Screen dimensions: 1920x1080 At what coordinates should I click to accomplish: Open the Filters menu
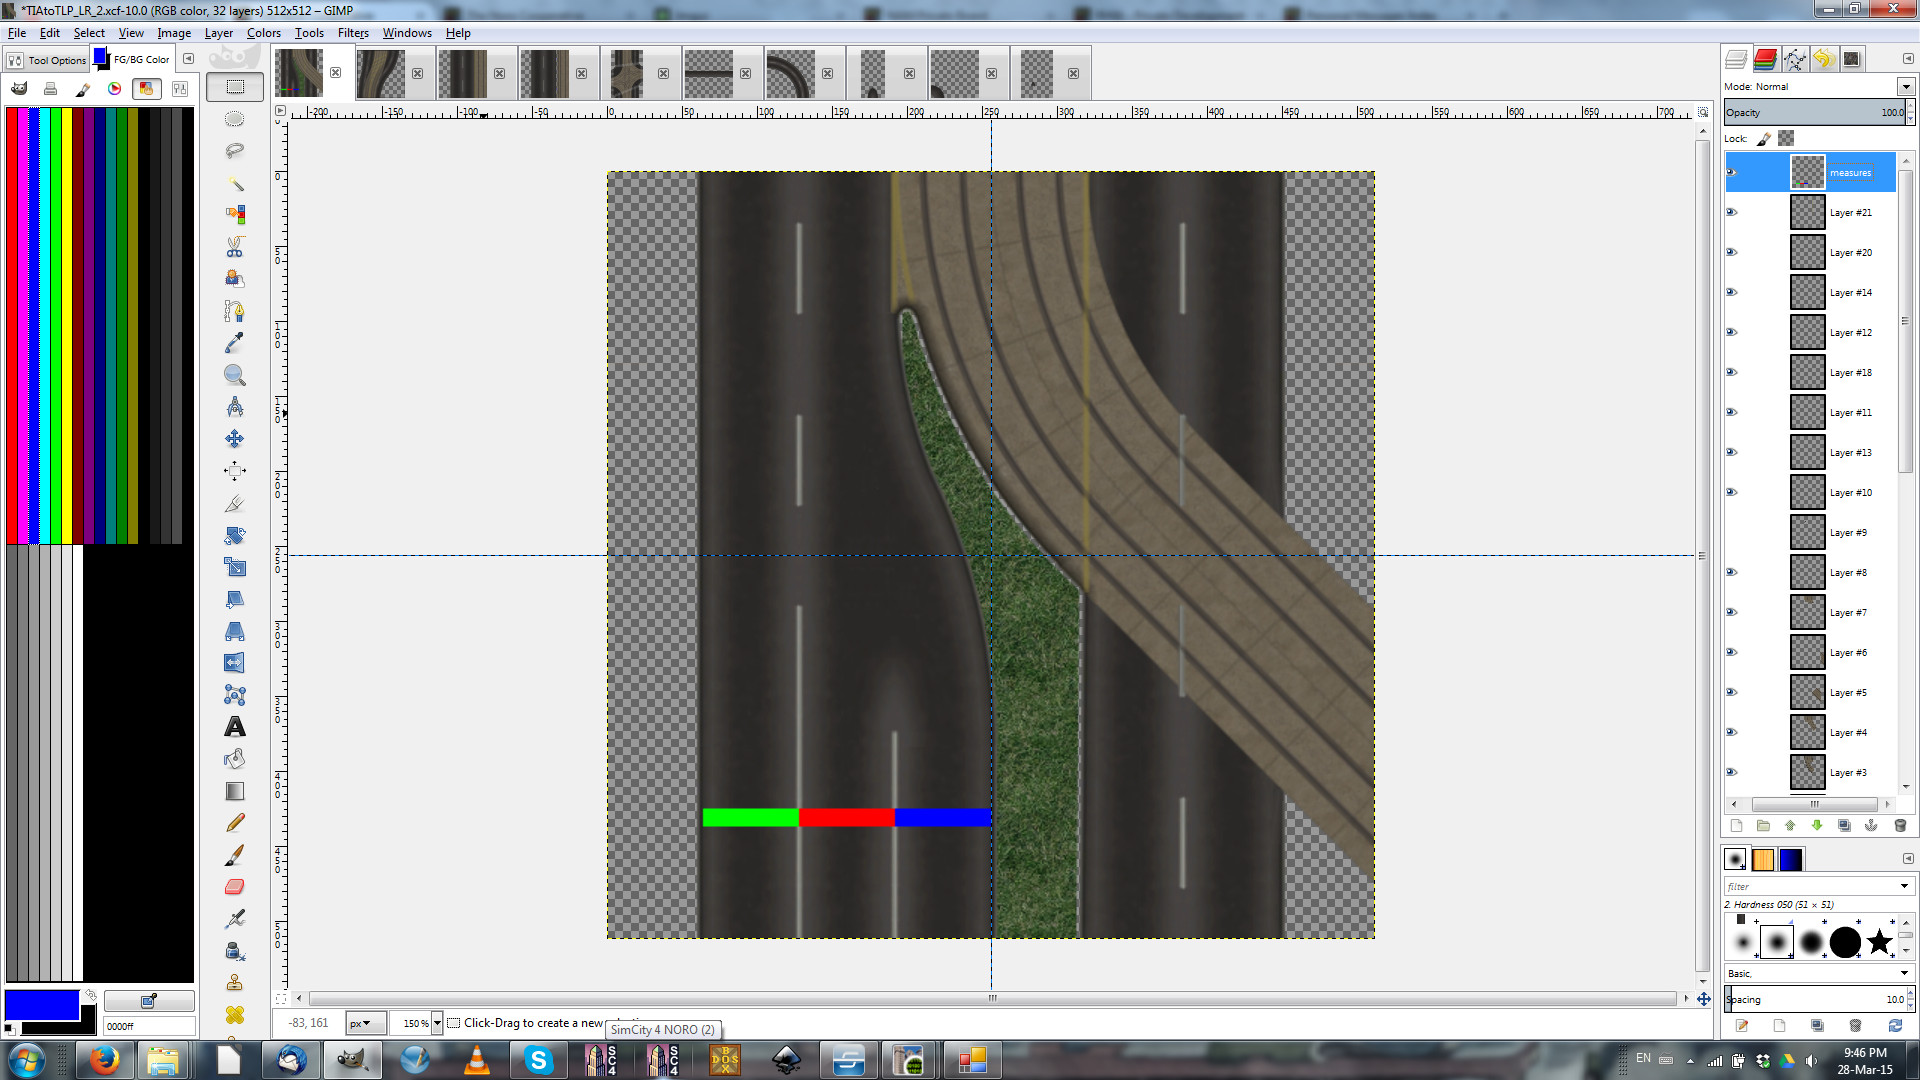[x=353, y=33]
